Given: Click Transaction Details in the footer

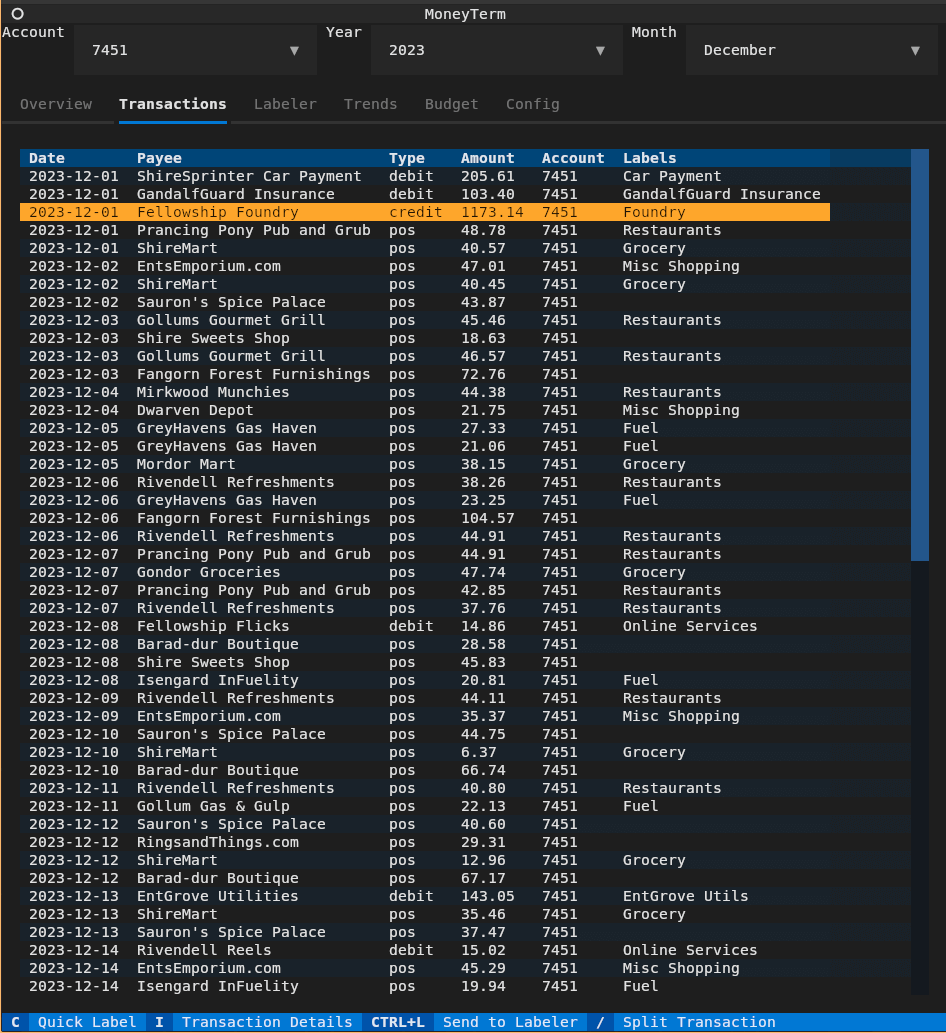Looking at the screenshot, I should pos(266,1022).
